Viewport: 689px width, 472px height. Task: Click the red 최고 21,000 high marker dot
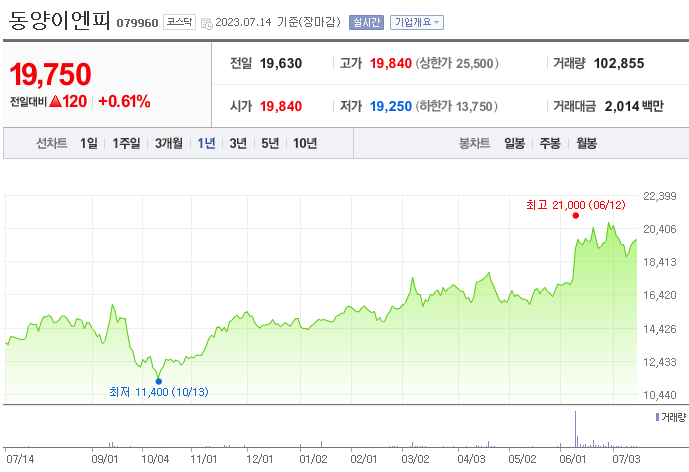point(576,215)
